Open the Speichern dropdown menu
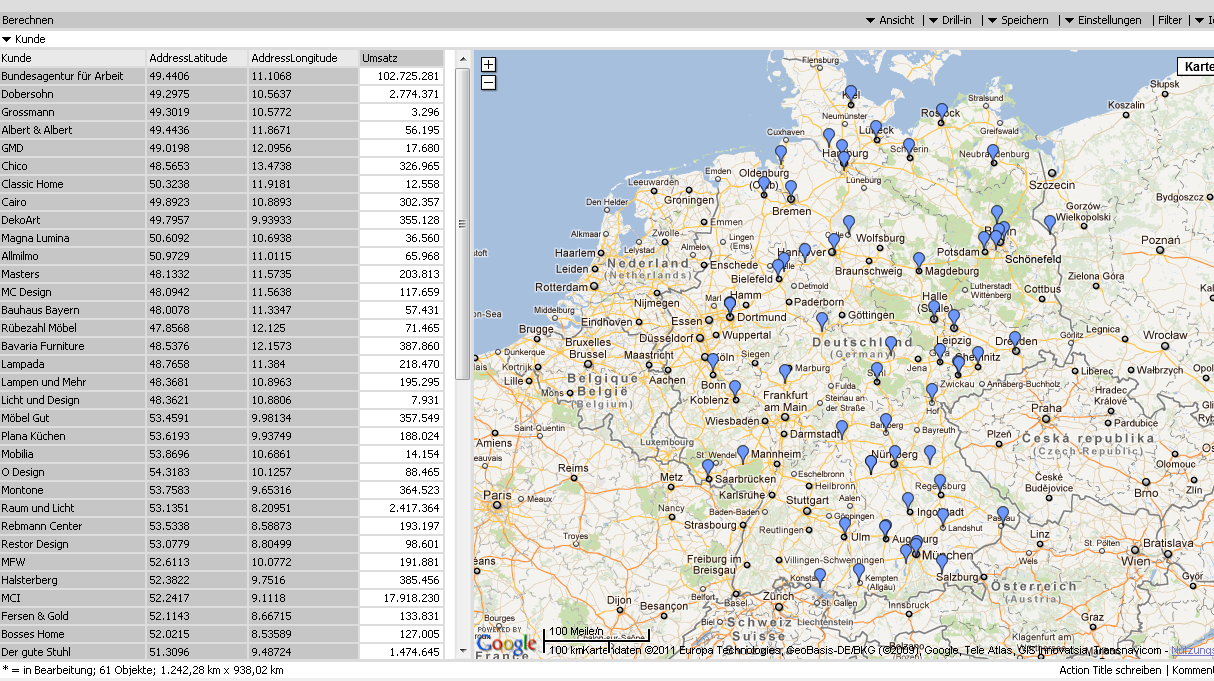Screen dimensions: 1214x681 tap(1019, 20)
